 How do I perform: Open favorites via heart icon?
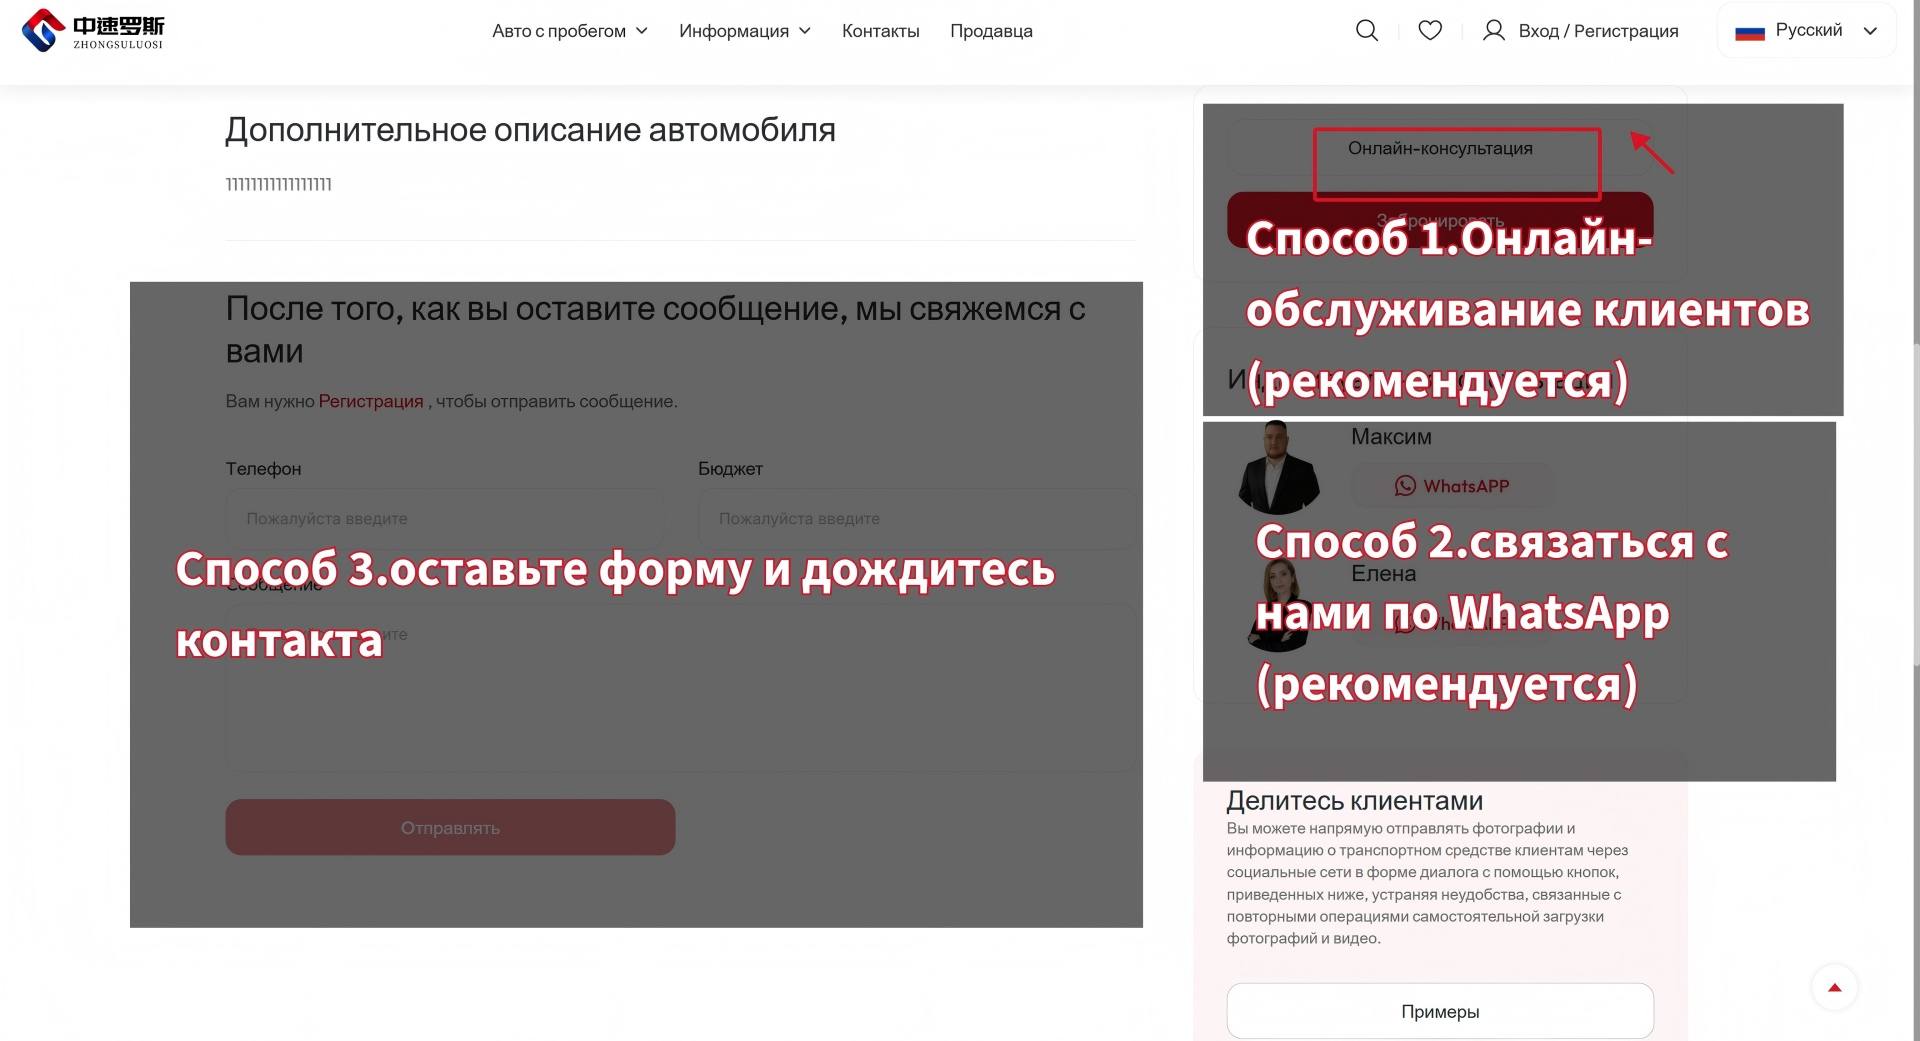coord(1430,31)
